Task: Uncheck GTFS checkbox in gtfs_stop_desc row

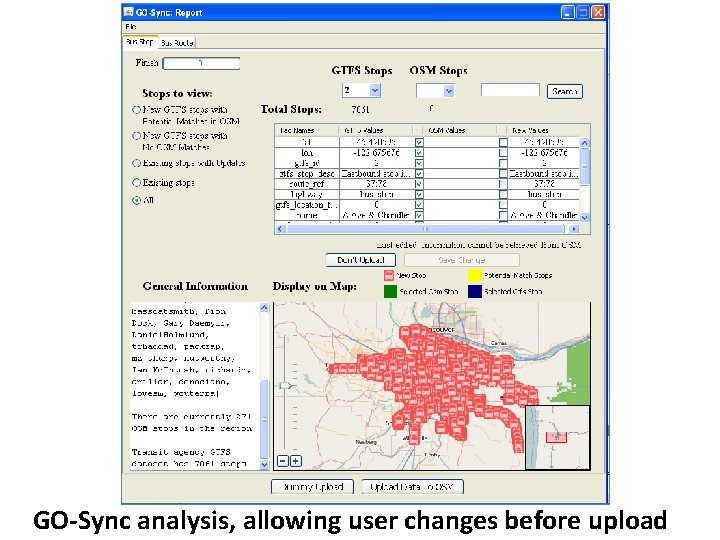Action: coord(419,174)
